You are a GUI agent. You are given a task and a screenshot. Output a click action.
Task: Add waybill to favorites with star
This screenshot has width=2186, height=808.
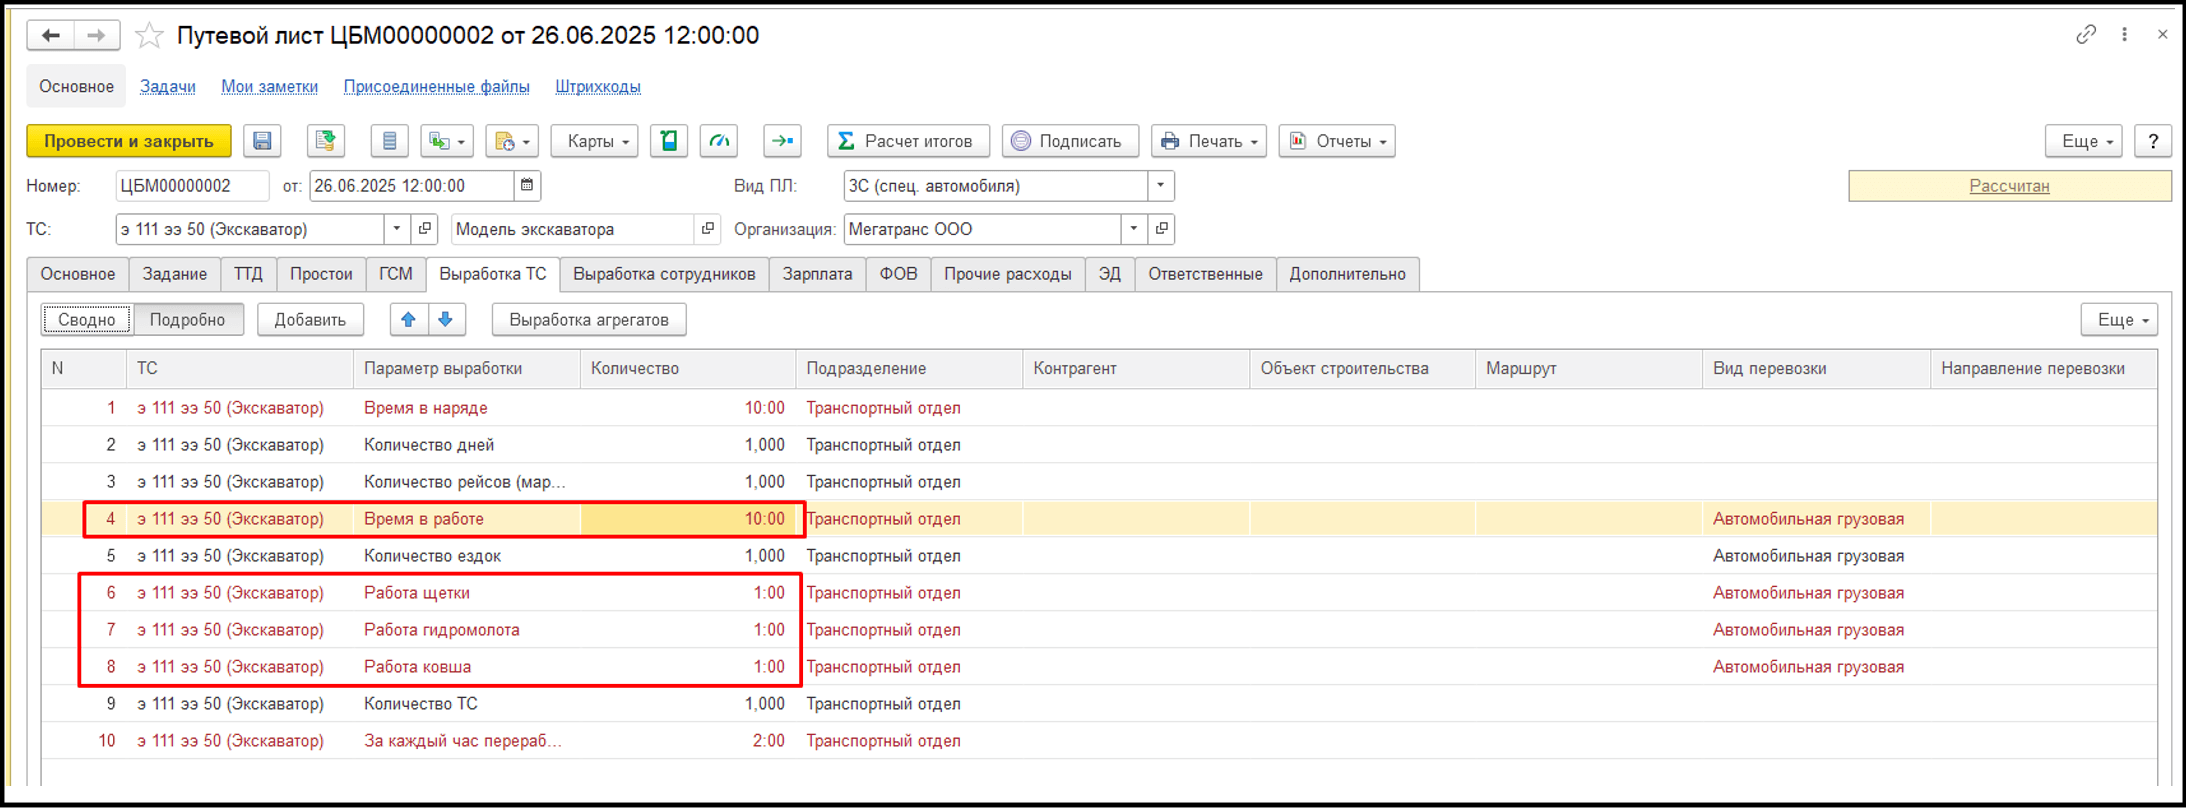coord(149,36)
